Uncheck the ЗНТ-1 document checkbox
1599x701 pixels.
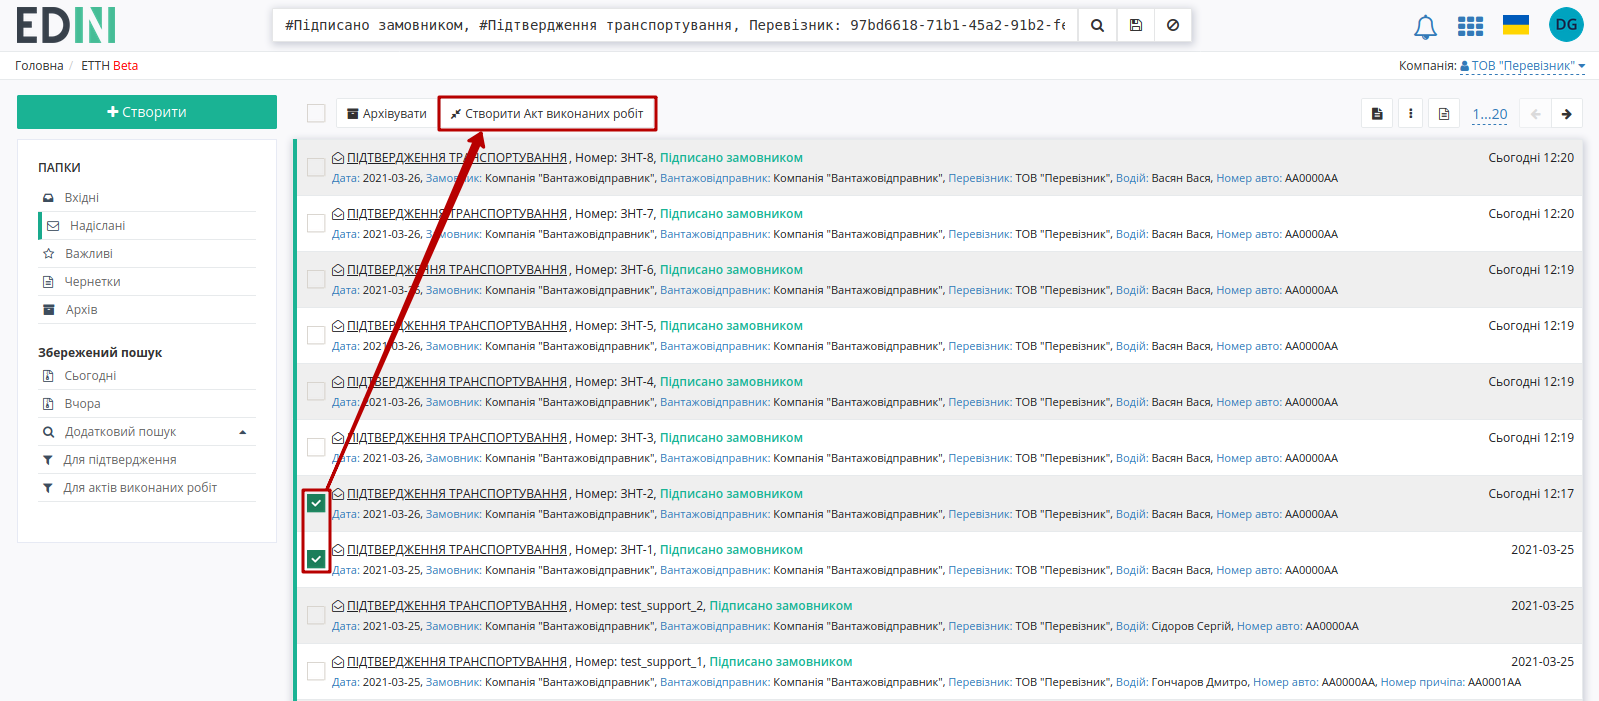(x=316, y=559)
